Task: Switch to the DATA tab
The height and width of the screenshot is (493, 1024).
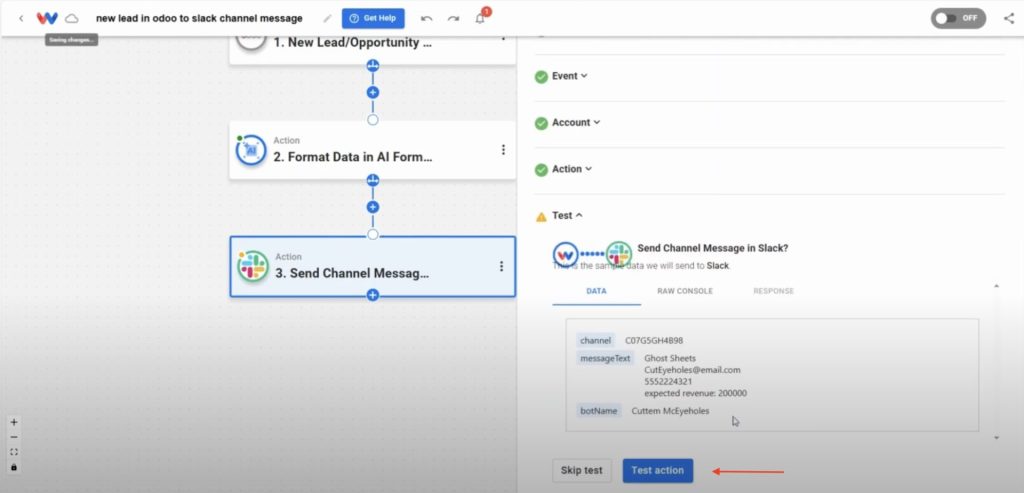Action: pos(596,291)
